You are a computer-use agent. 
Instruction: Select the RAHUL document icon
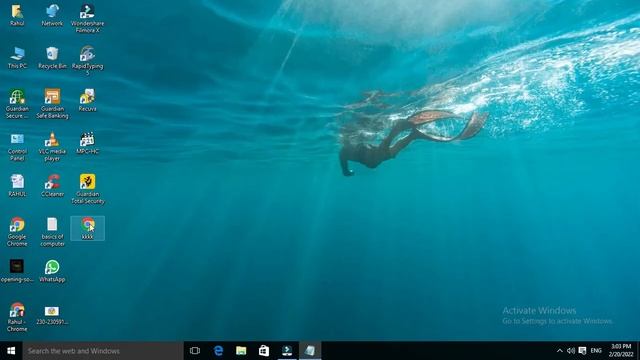click(17, 186)
